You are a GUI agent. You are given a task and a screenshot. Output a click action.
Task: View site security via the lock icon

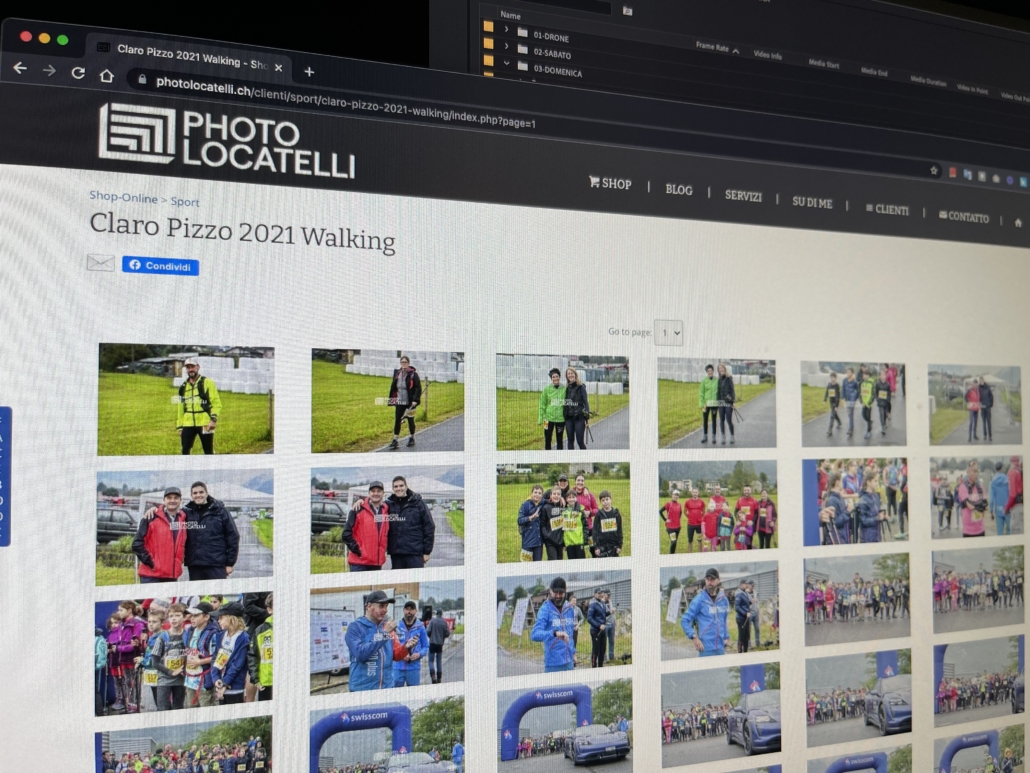point(142,79)
